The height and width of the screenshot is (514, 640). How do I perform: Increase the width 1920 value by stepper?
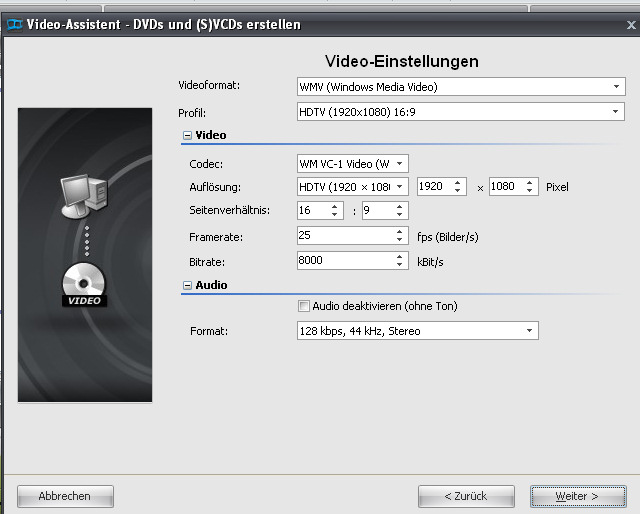pyautogui.click(x=457, y=182)
